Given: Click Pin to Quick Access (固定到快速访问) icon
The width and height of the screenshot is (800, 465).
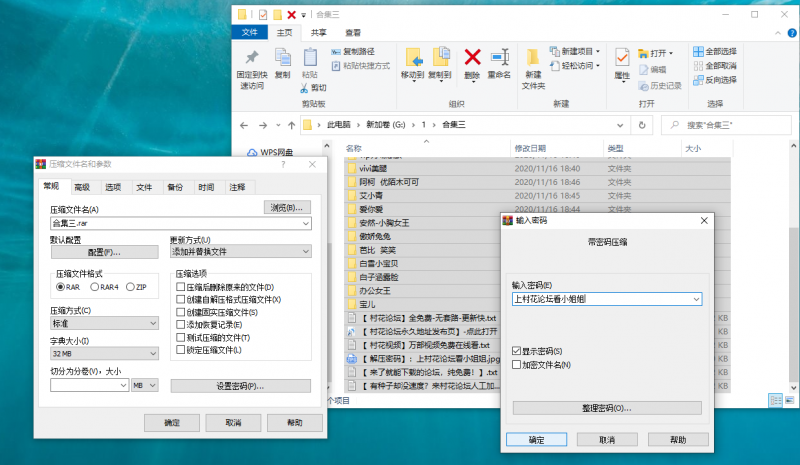Looking at the screenshot, I should 252,62.
